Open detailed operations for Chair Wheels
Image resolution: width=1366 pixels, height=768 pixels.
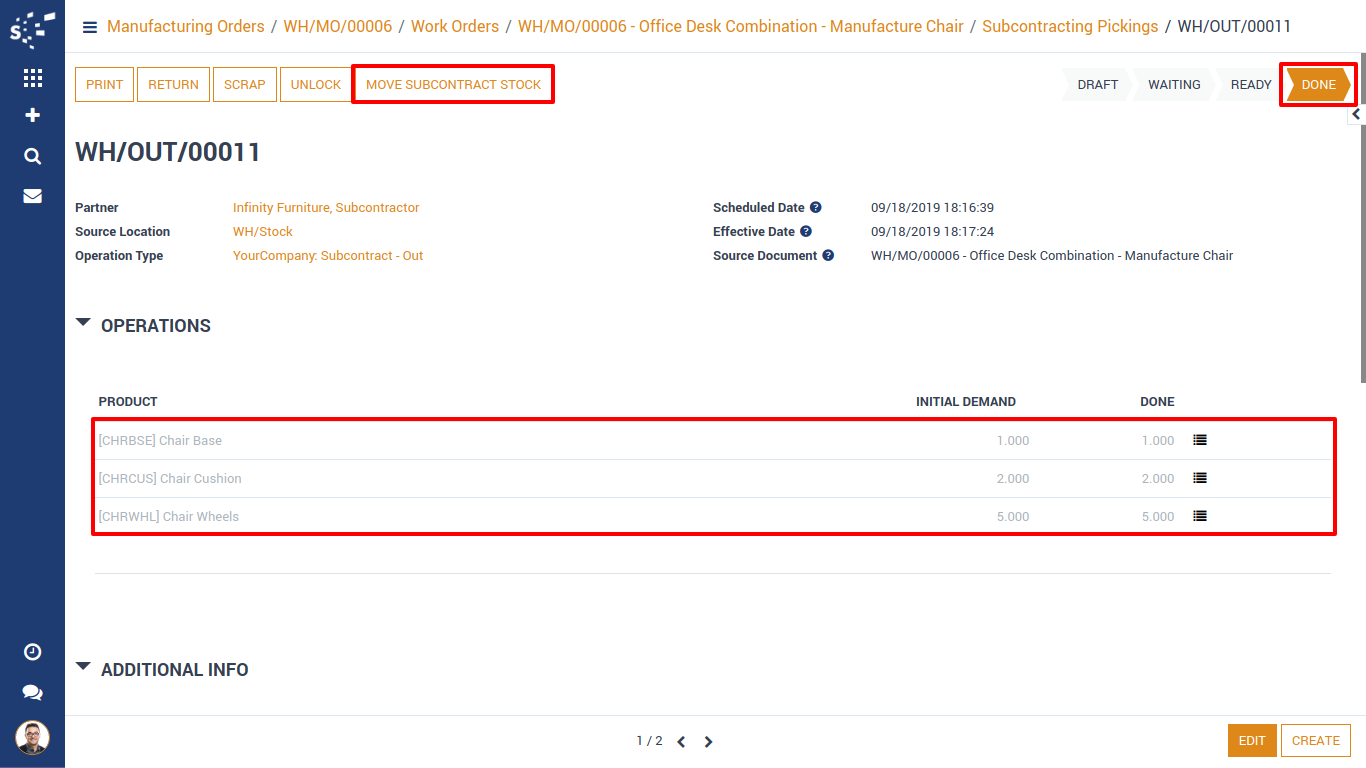1200,516
